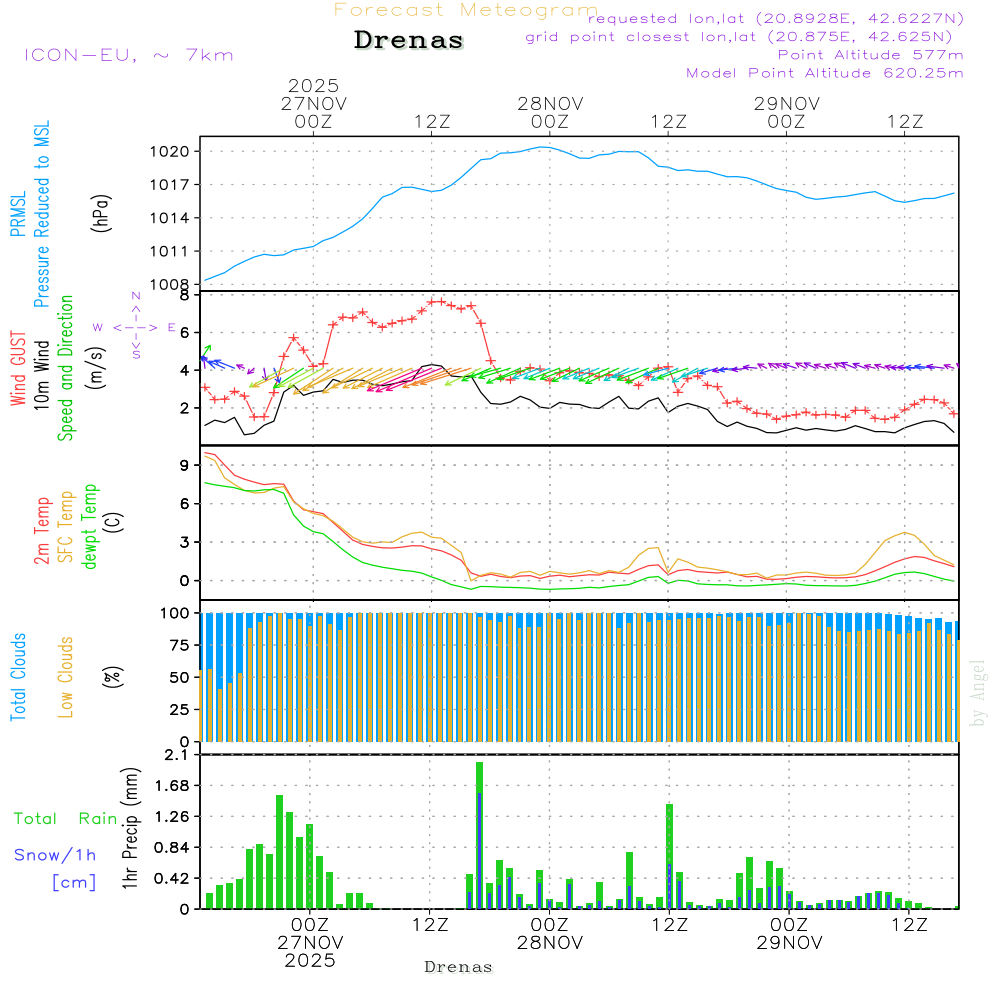The width and height of the screenshot is (1000, 1000).
Task: Click the bold Drenas title at top
Action: click(x=409, y=41)
